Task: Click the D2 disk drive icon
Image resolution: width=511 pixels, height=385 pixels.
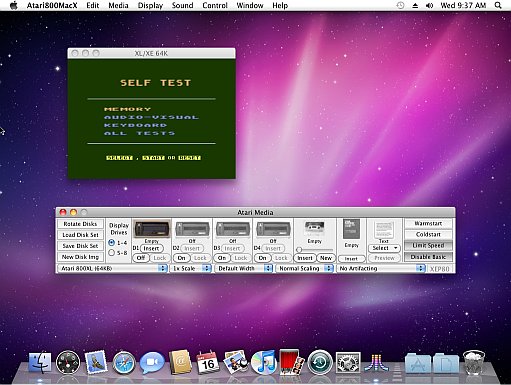Action: (x=192, y=229)
